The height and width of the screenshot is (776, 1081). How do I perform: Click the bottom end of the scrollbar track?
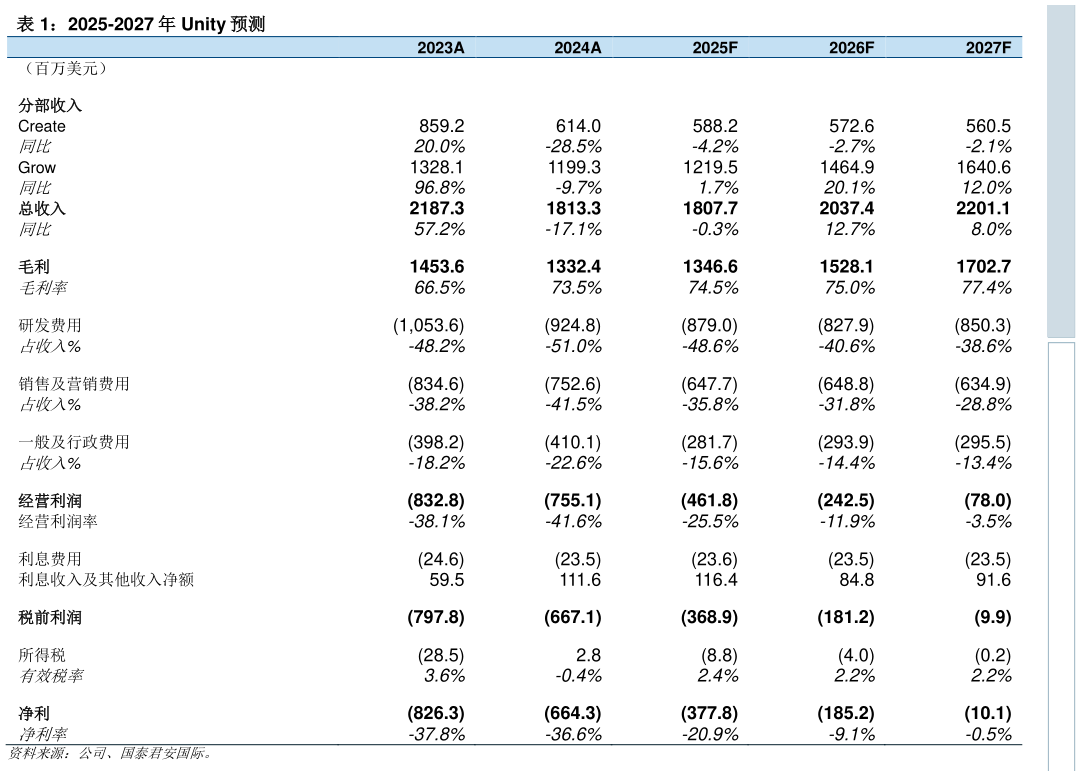point(1060,764)
